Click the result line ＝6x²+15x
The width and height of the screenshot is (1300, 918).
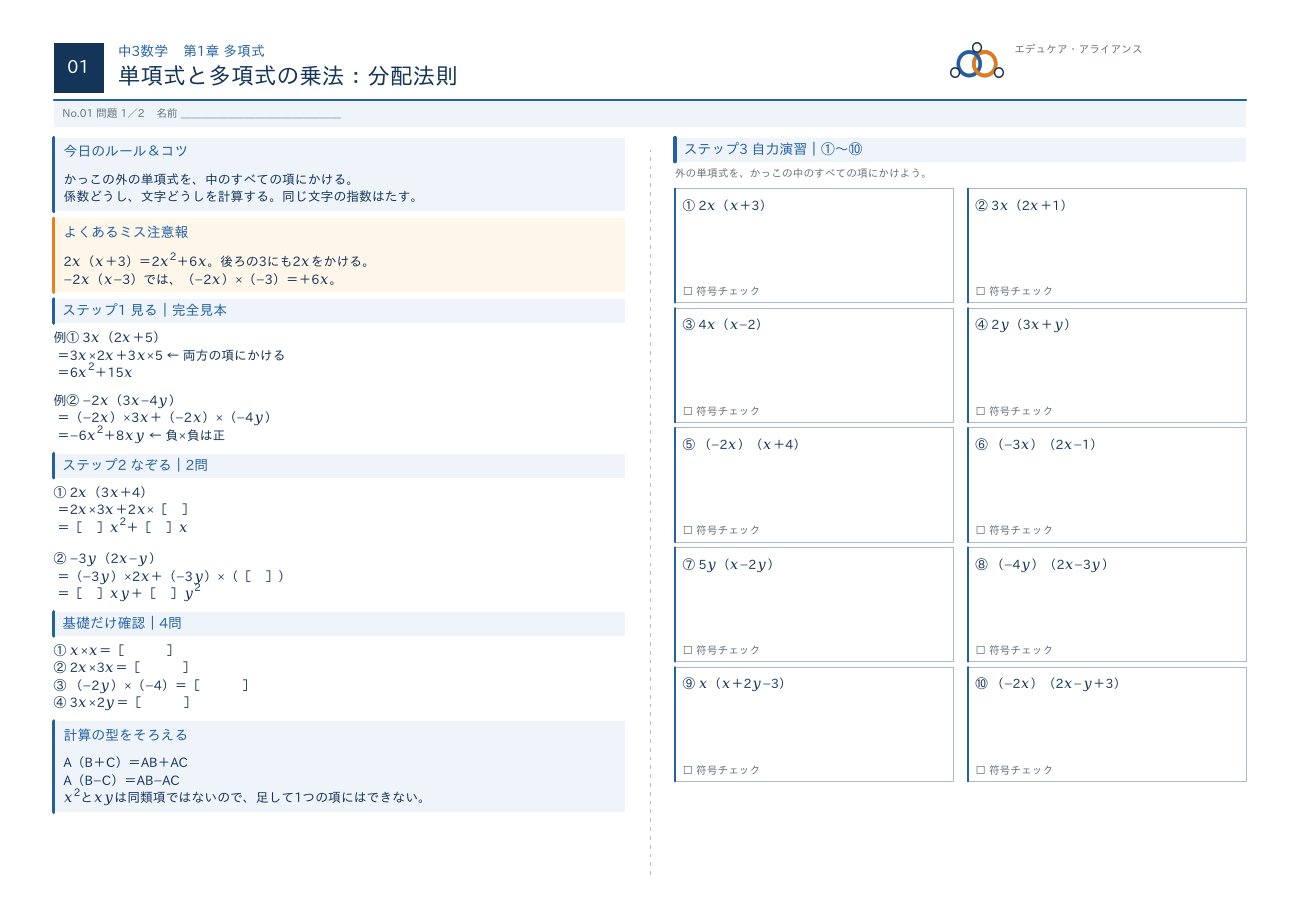(94, 371)
